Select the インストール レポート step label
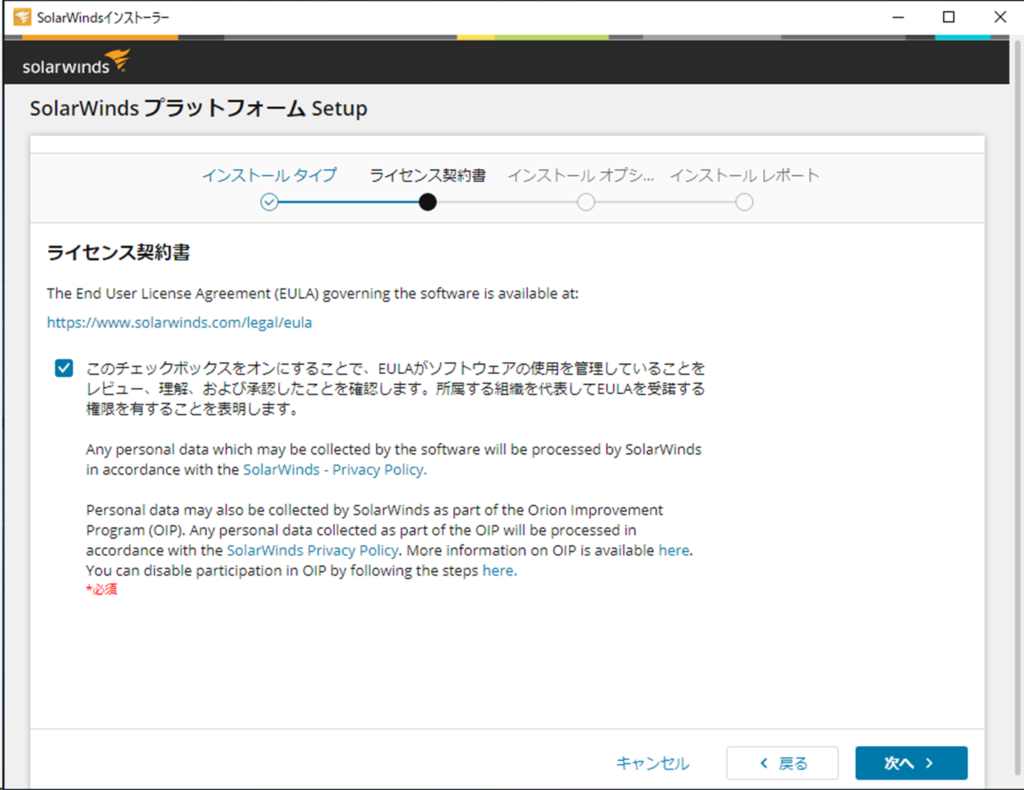Screen dimensions: 1024x790 [x=744, y=175]
